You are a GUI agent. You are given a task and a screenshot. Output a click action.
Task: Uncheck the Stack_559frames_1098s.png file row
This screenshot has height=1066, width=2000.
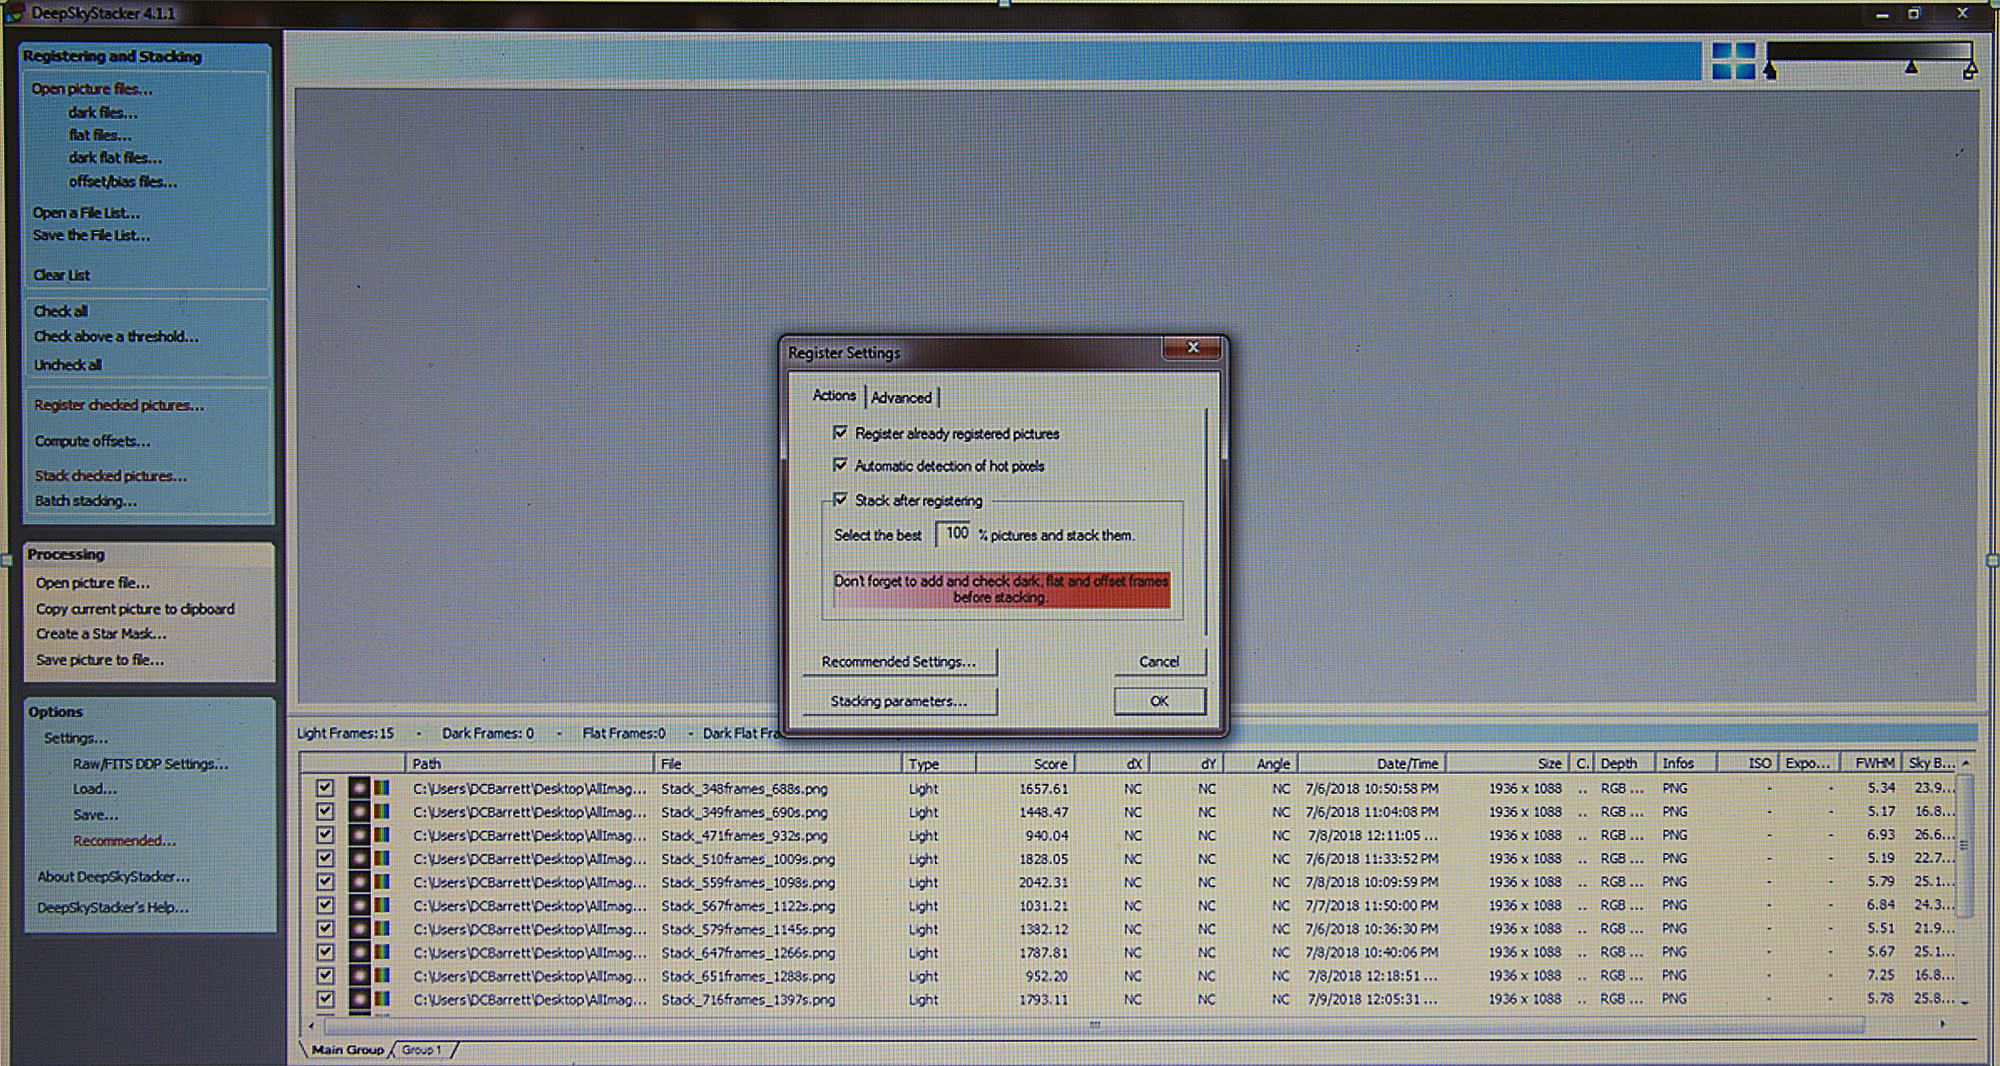tap(325, 882)
